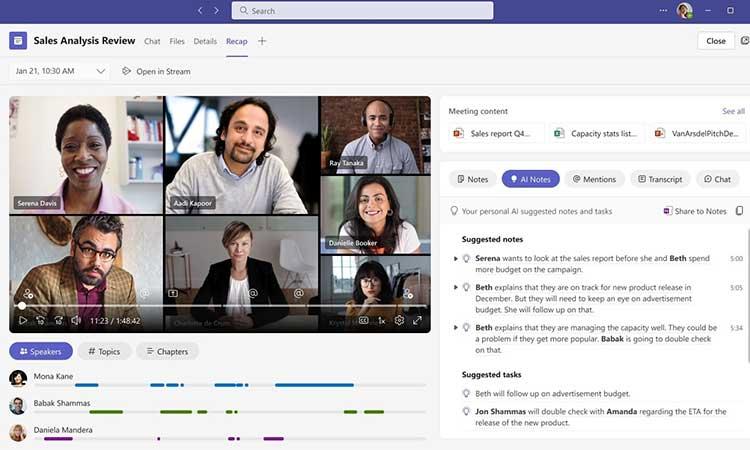Skip forward 10 seconds in recording
The image size is (750, 450).
[59, 321]
